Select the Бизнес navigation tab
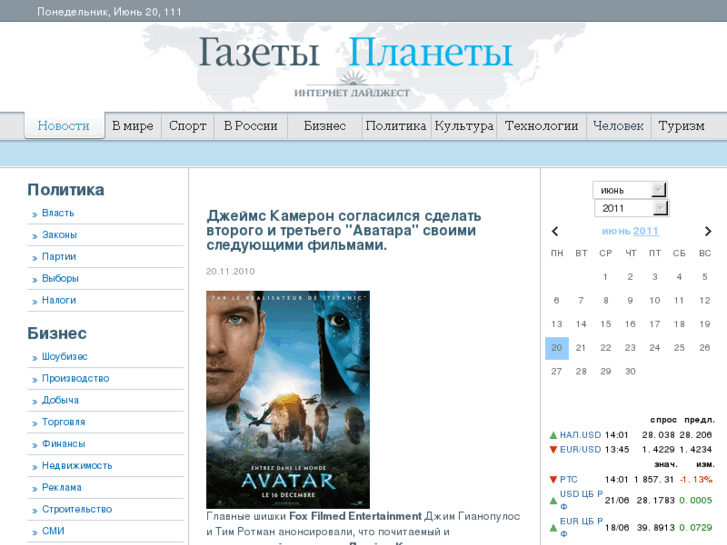The width and height of the screenshot is (727, 545). pyautogui.click(x=325, y=126)
